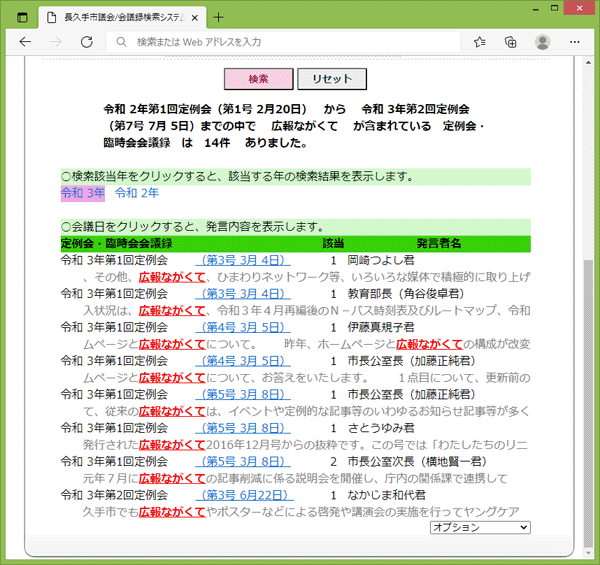Click speaker name なかじま和代君
Screen dimensions: 600x565
(386, 495)
